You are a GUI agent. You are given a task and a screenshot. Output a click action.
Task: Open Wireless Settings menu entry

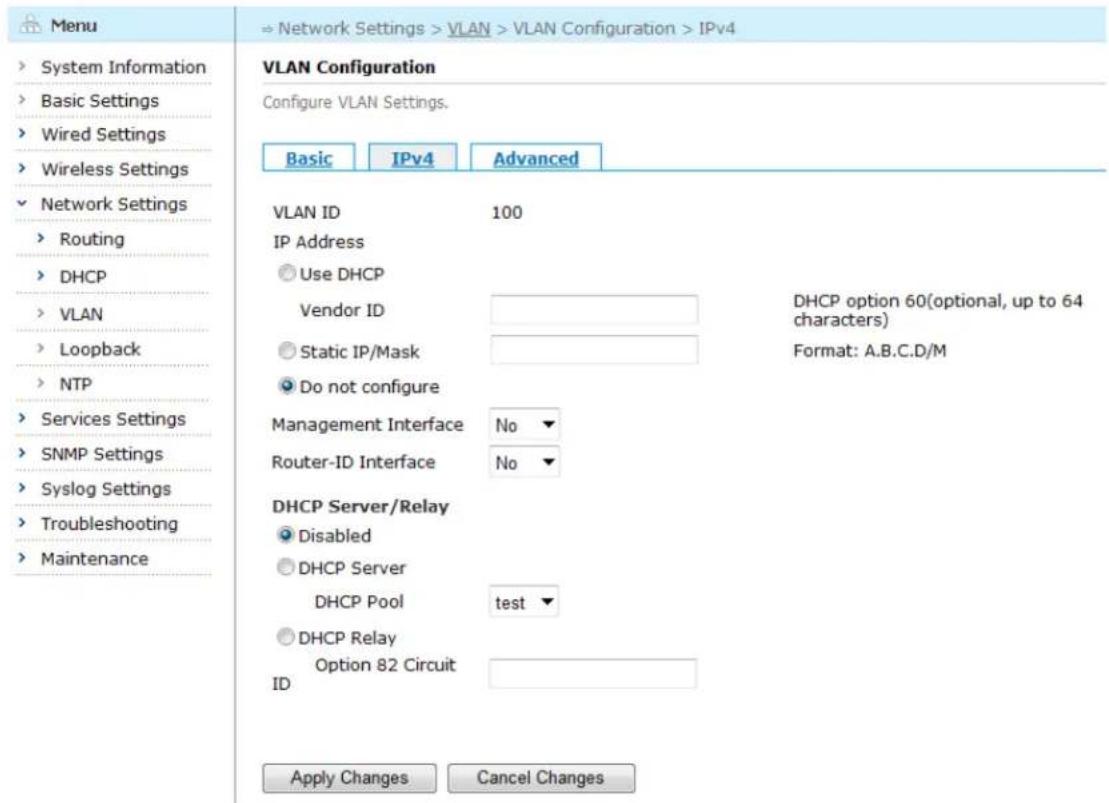(x=115, y=170)
